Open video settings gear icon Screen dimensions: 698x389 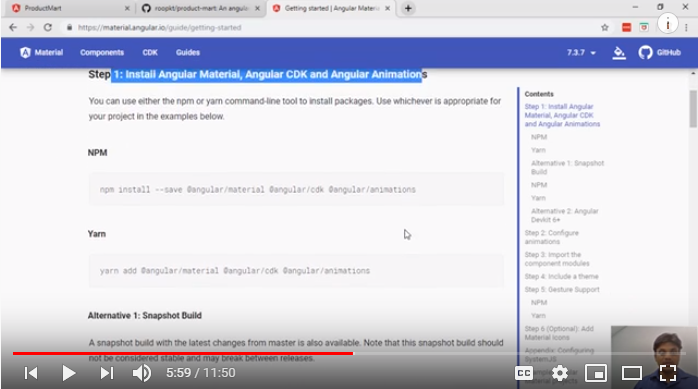click(x=560, y=373)
